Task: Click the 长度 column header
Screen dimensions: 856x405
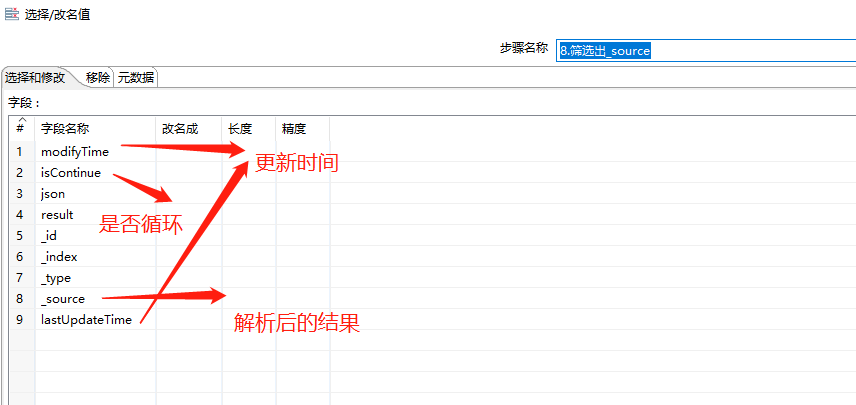Action: coord(249,129)
